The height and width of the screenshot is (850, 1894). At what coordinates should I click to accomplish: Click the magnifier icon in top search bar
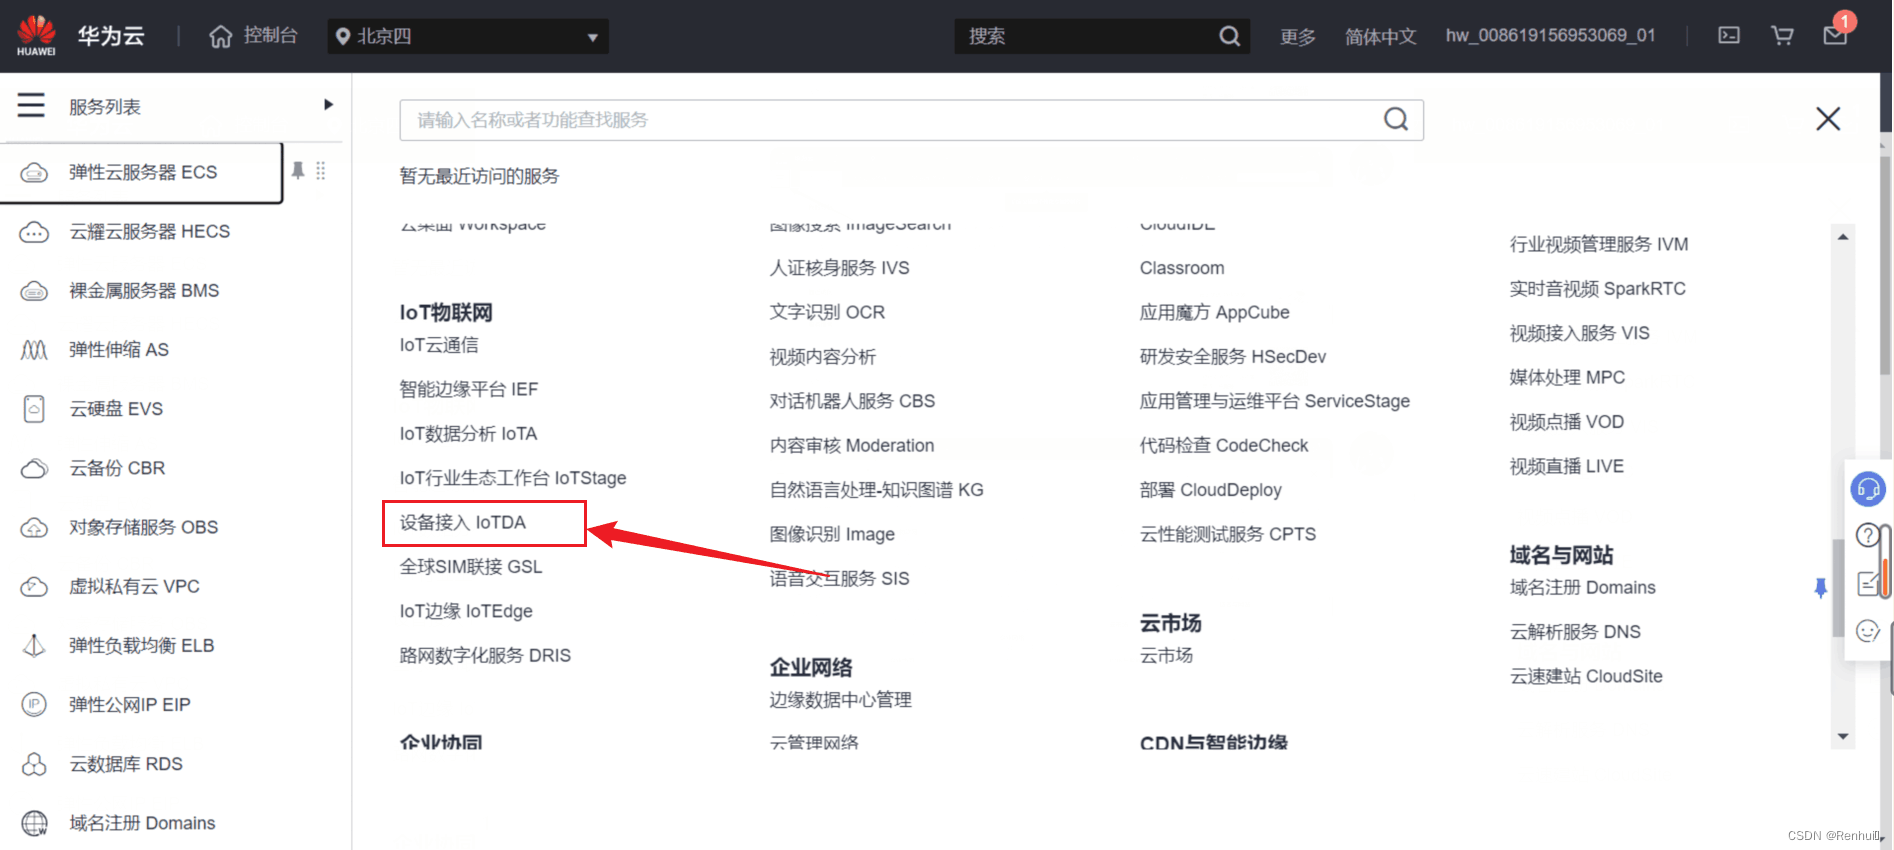coord(1229,36)
